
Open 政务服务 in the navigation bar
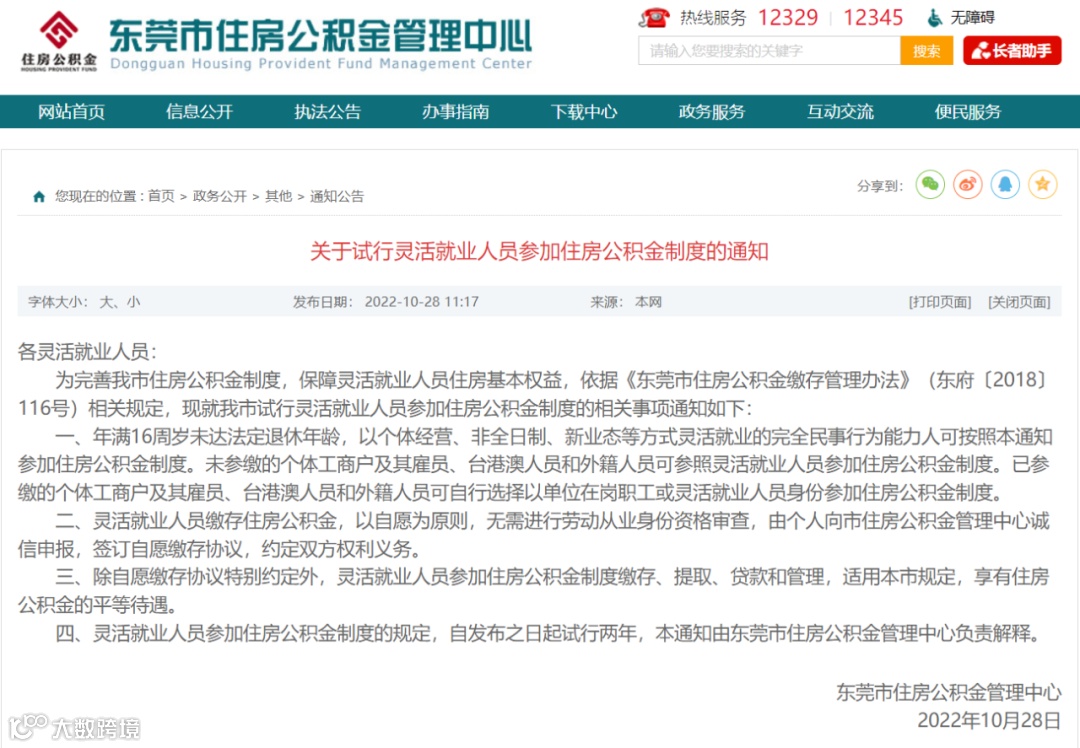click(712, 112)
